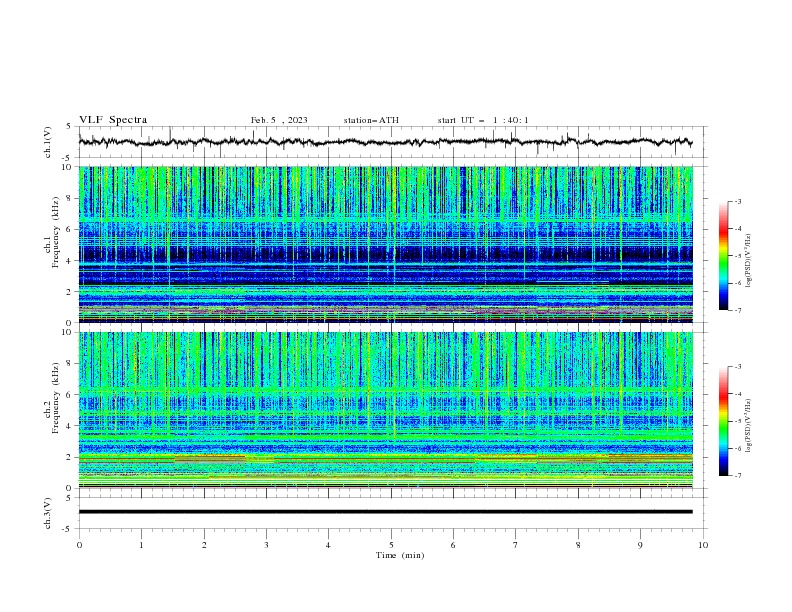Click the ch.2 'log(PSD)(V²/Hz)' colorbar label
Viewport: 792px width, 612px height.
(x=749, y=426)
